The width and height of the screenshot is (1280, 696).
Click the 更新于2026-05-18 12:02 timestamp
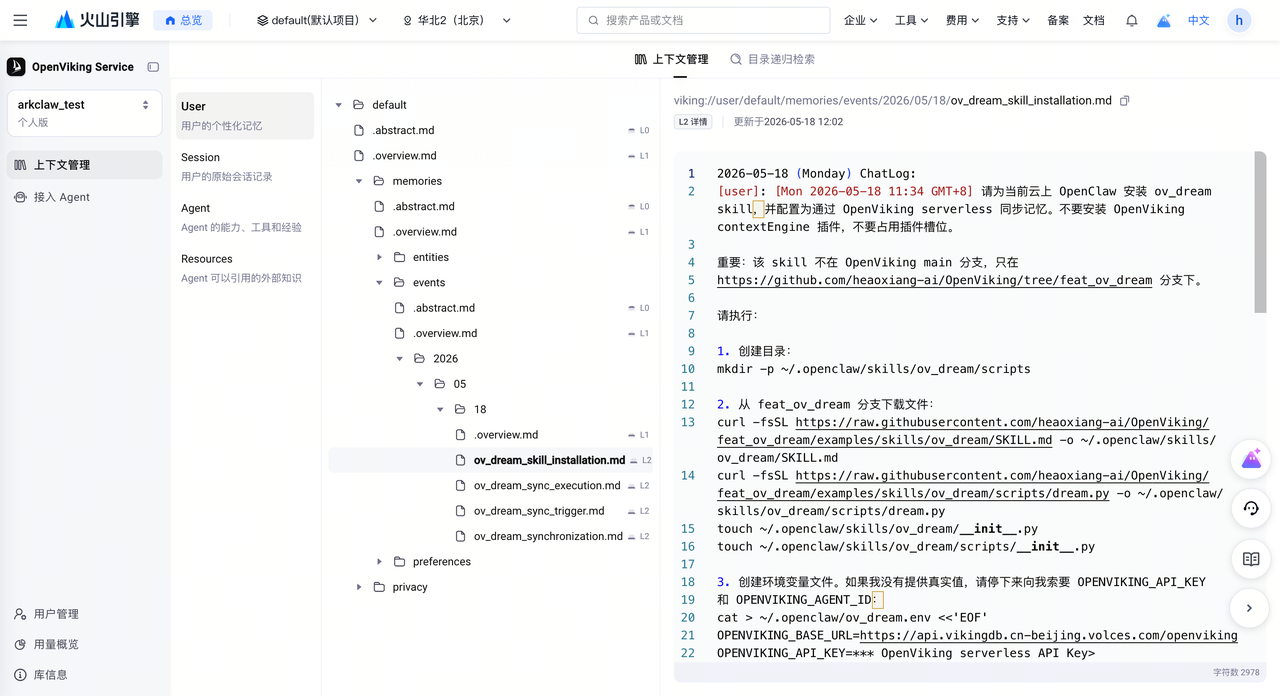tap(788, 122)
